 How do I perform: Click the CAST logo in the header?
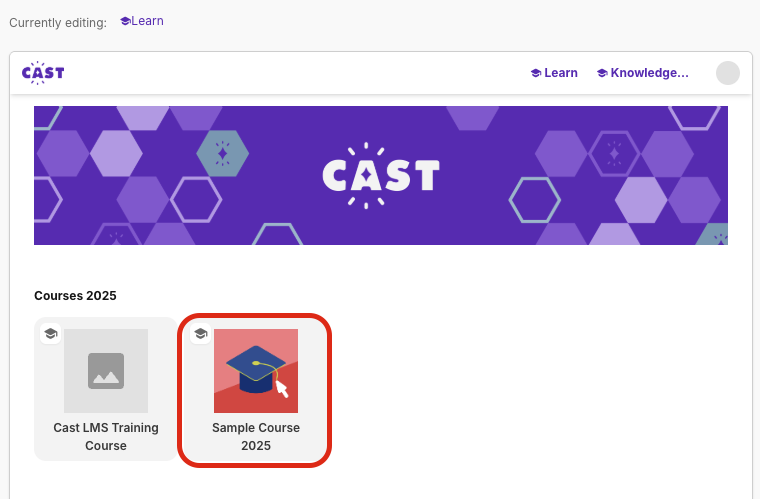pyautogui.click(x=43, y=72)
